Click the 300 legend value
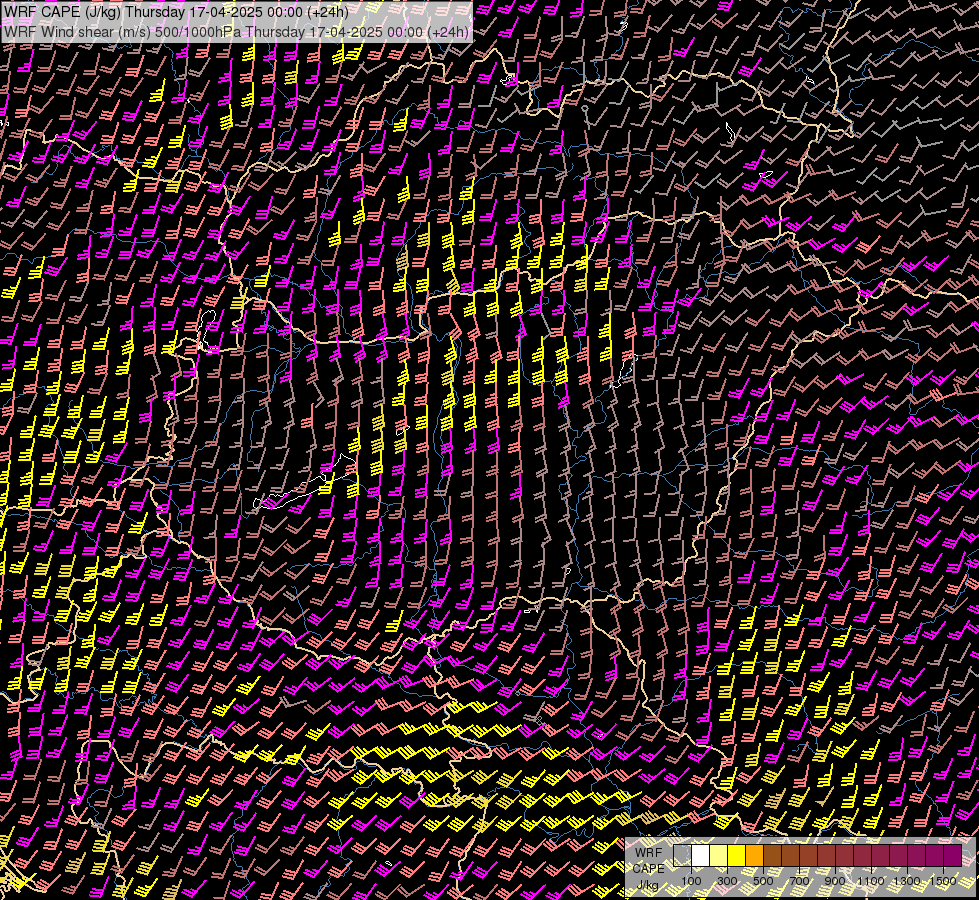This screenshot has width=979, height=900. tap(727, 881)
